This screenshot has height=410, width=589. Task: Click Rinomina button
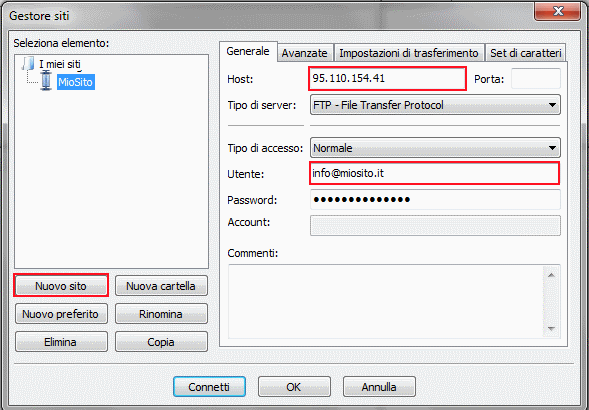[x=161, y=314]
